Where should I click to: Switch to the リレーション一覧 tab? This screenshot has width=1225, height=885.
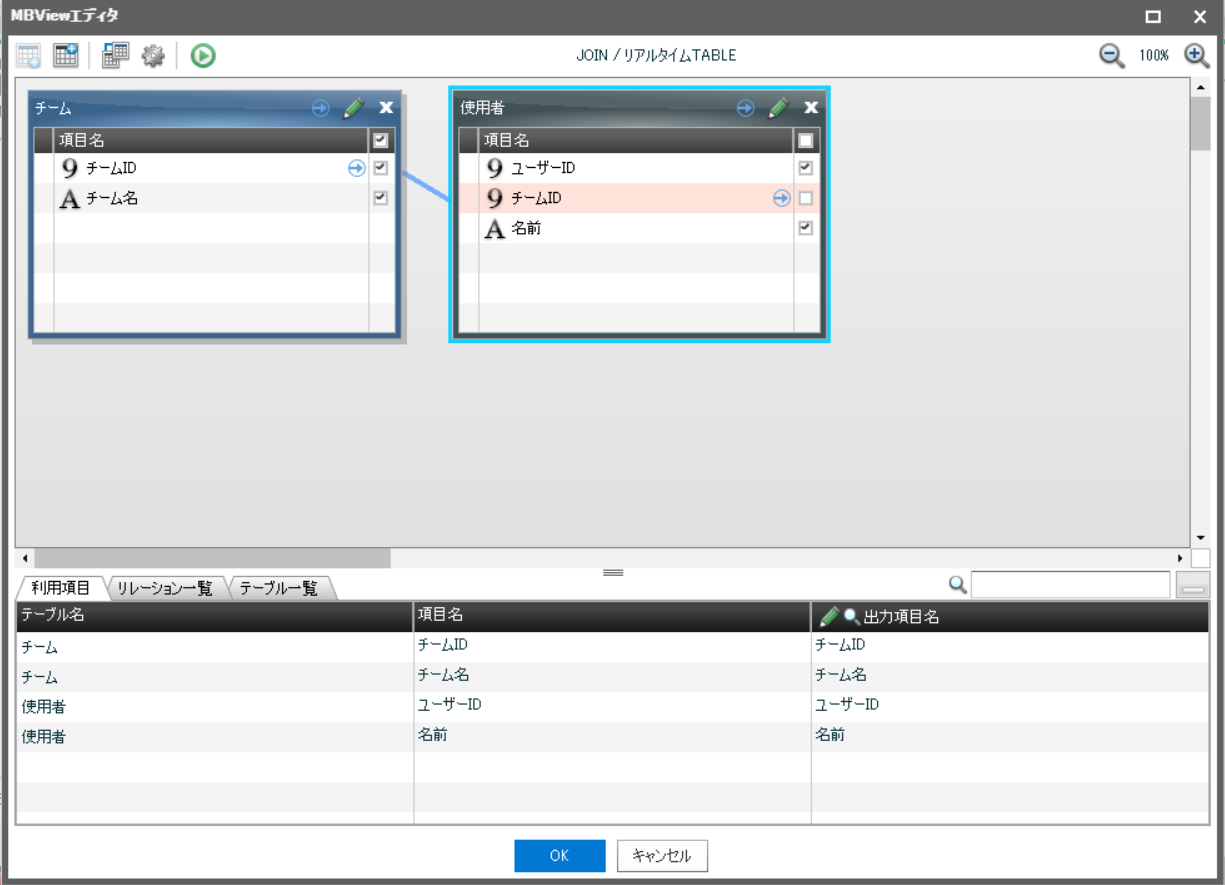(165, 588)
